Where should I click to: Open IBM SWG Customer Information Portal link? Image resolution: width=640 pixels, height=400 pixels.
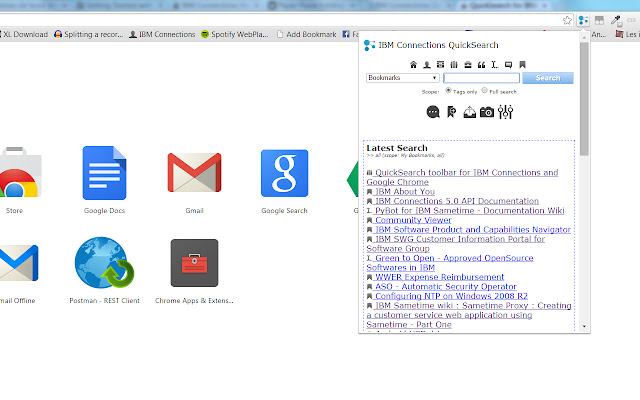456,244
